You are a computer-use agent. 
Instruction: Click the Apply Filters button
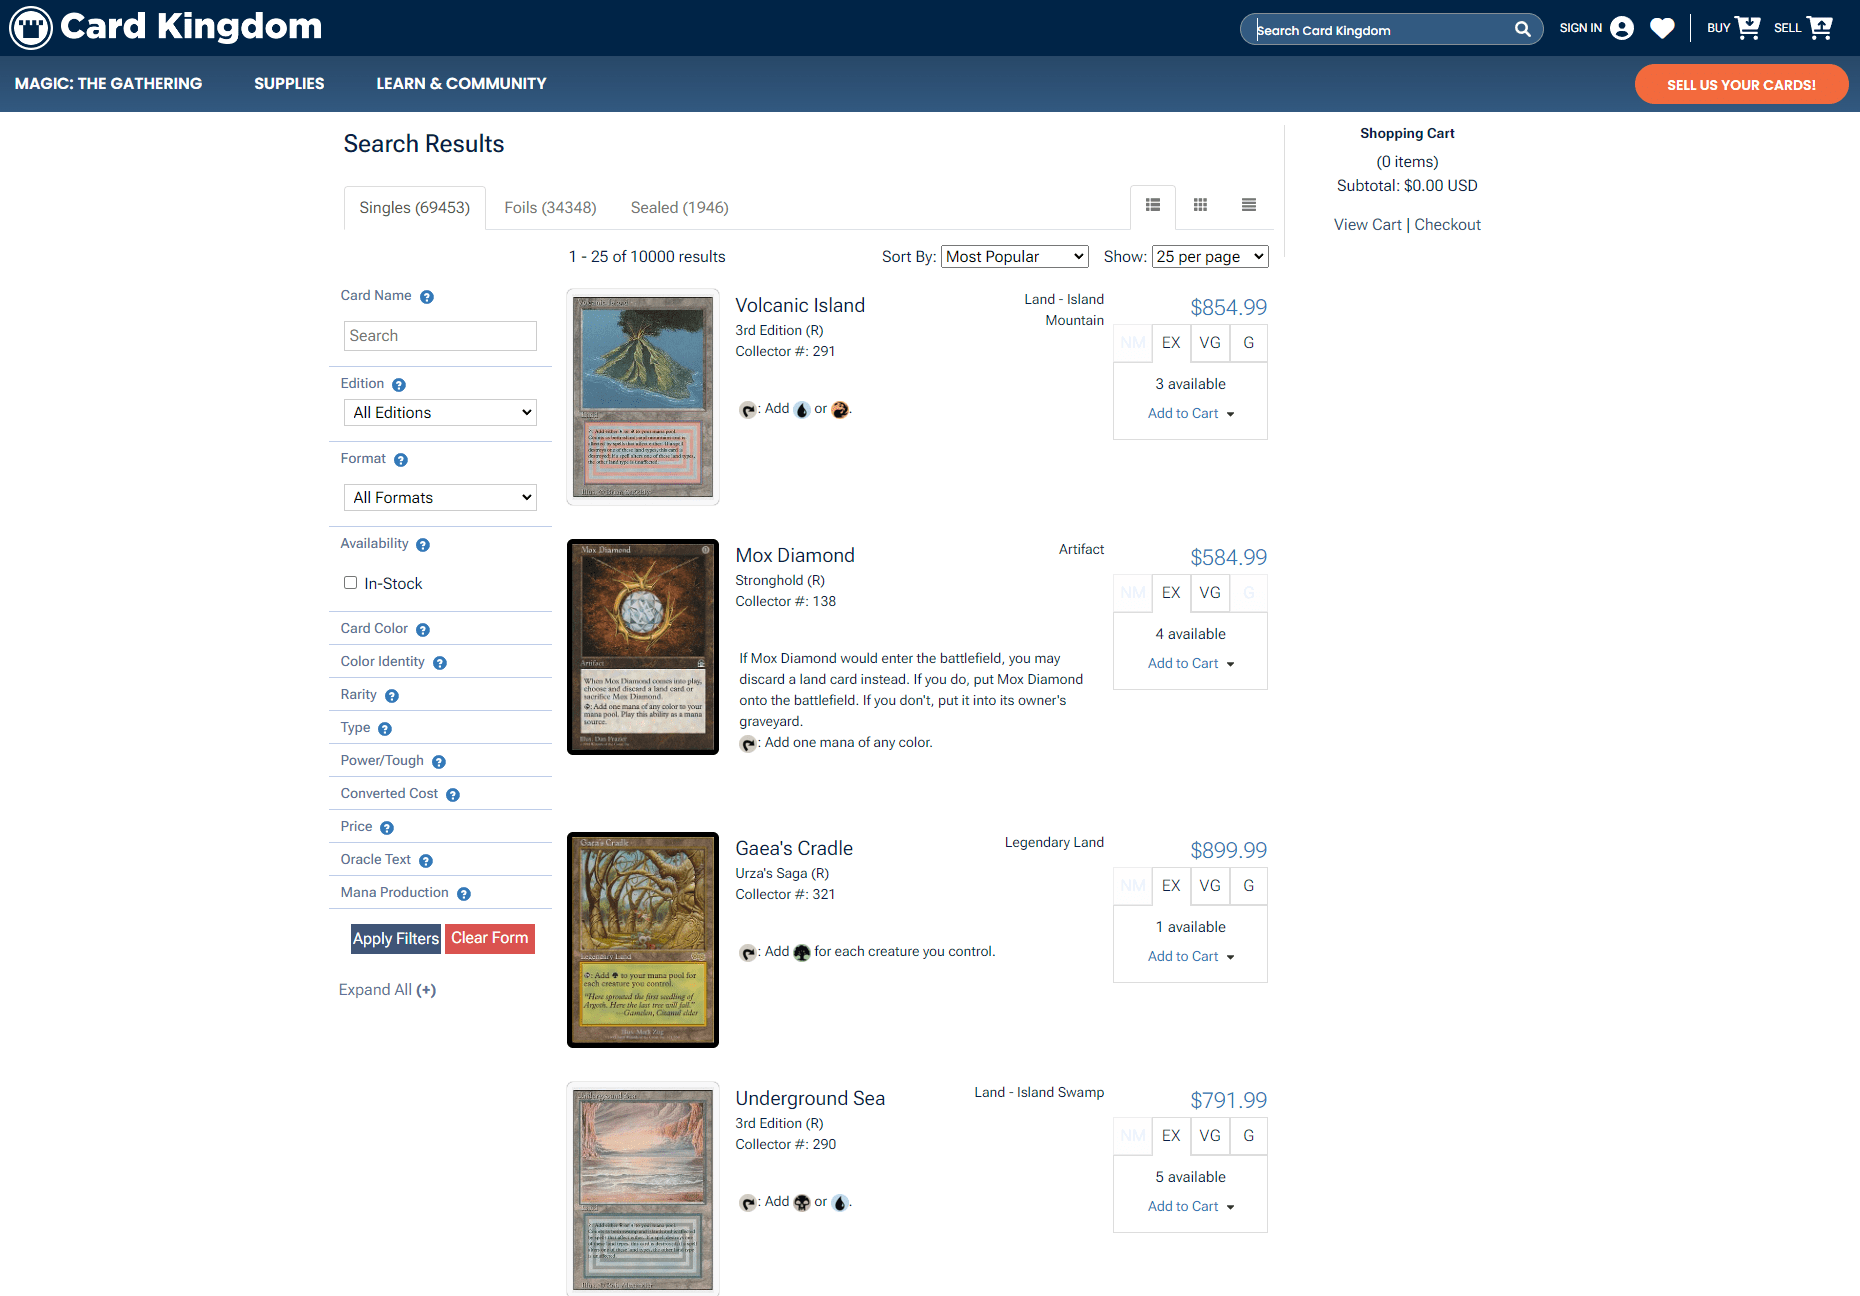point(396,939)
